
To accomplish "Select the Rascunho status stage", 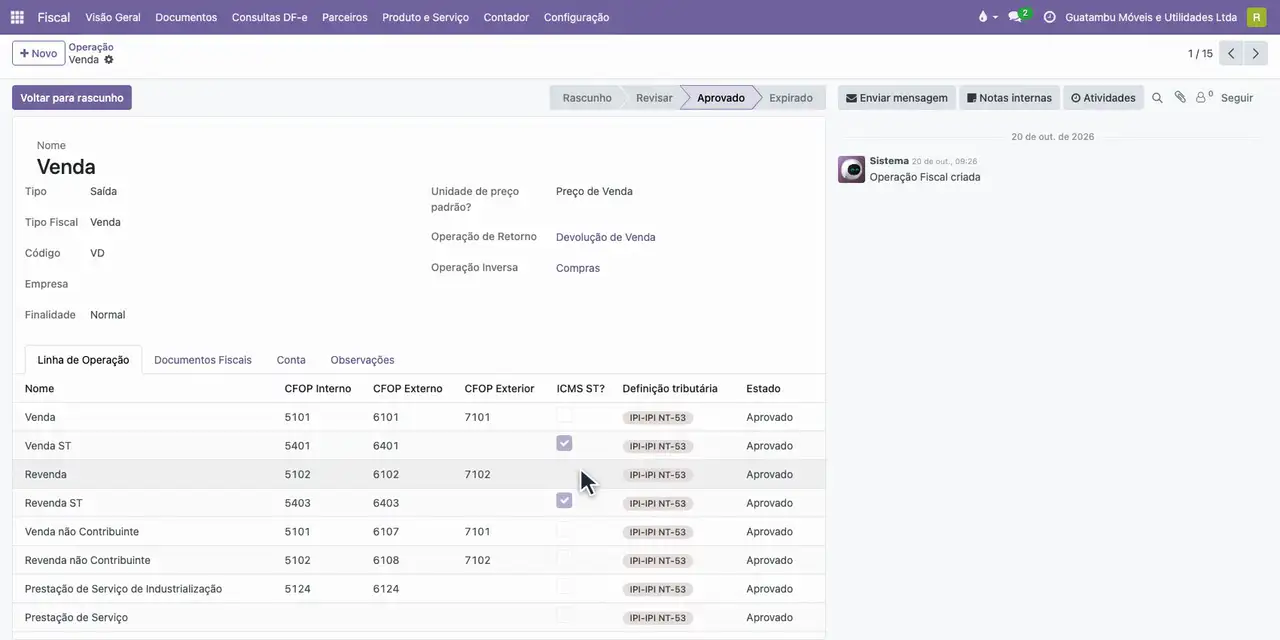I will 587,98.
